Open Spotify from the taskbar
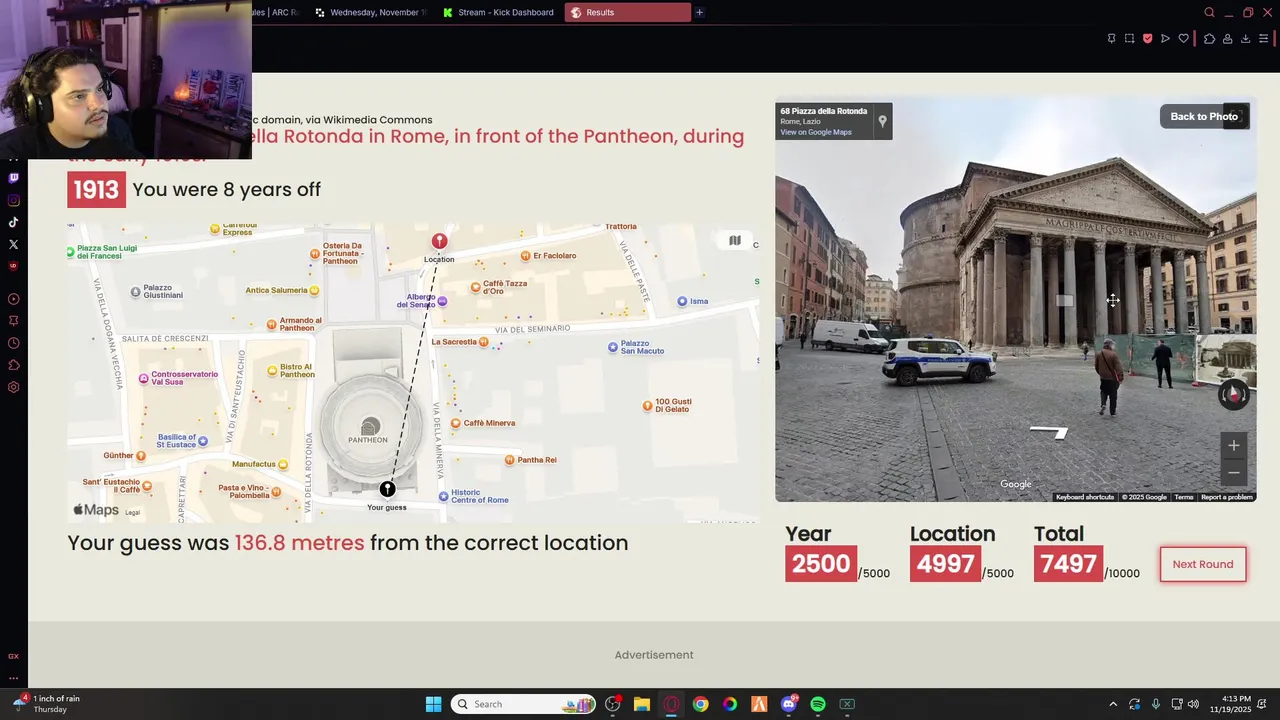The width and height of the screenshot is (1280, 720). 818,704
